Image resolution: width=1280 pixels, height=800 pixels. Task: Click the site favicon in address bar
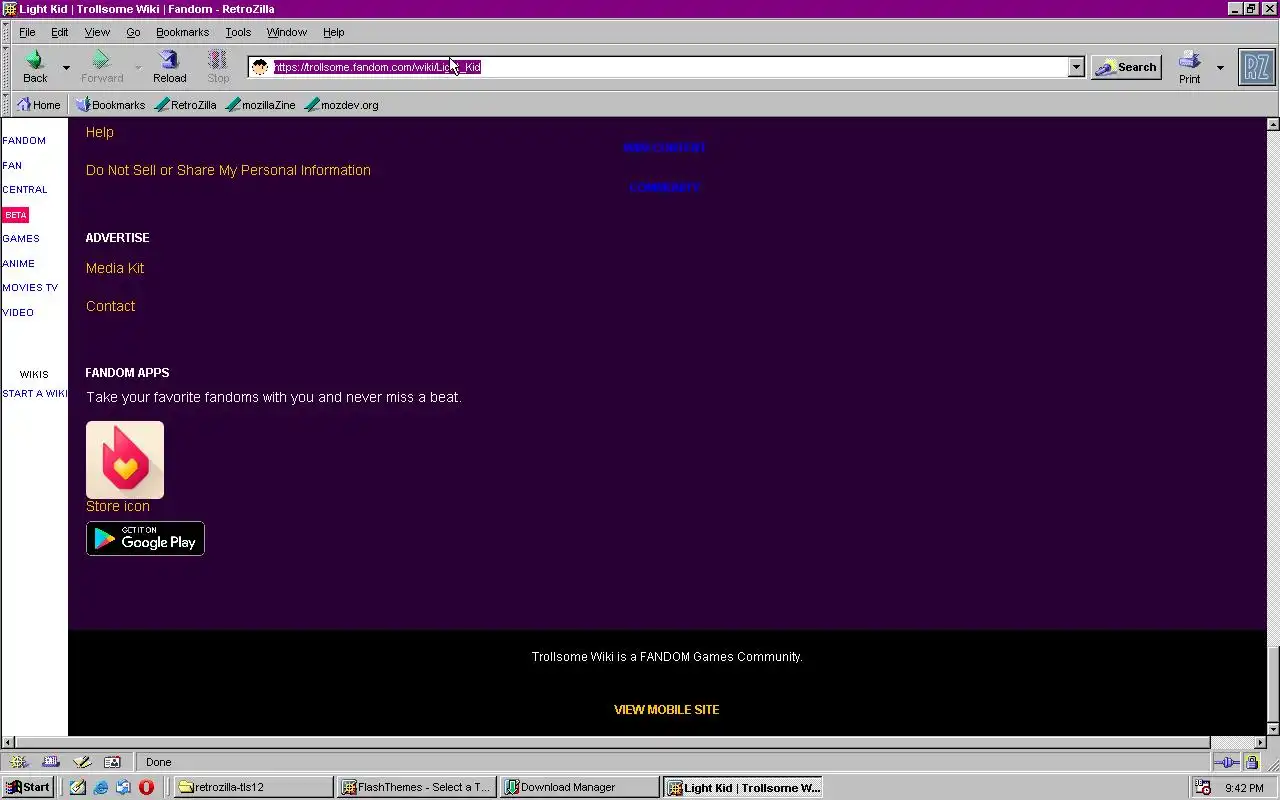[x=260, y=67]
